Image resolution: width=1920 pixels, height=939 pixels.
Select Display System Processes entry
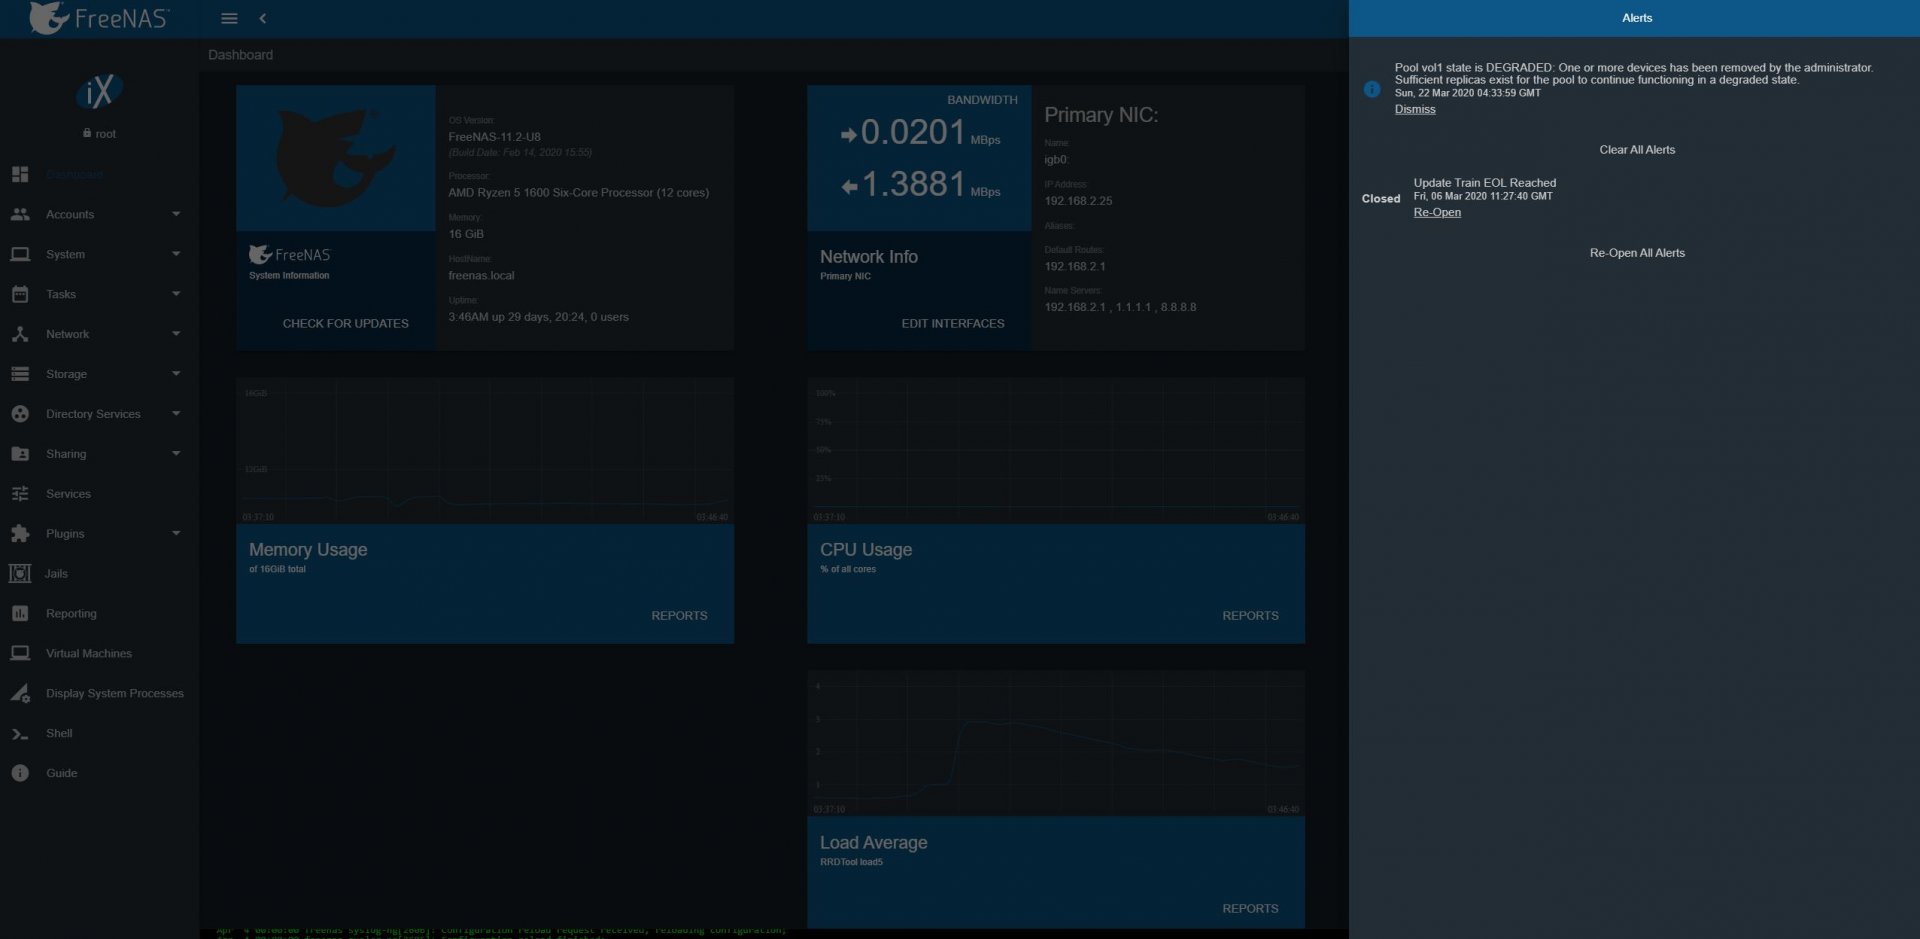tap(115, 693)
